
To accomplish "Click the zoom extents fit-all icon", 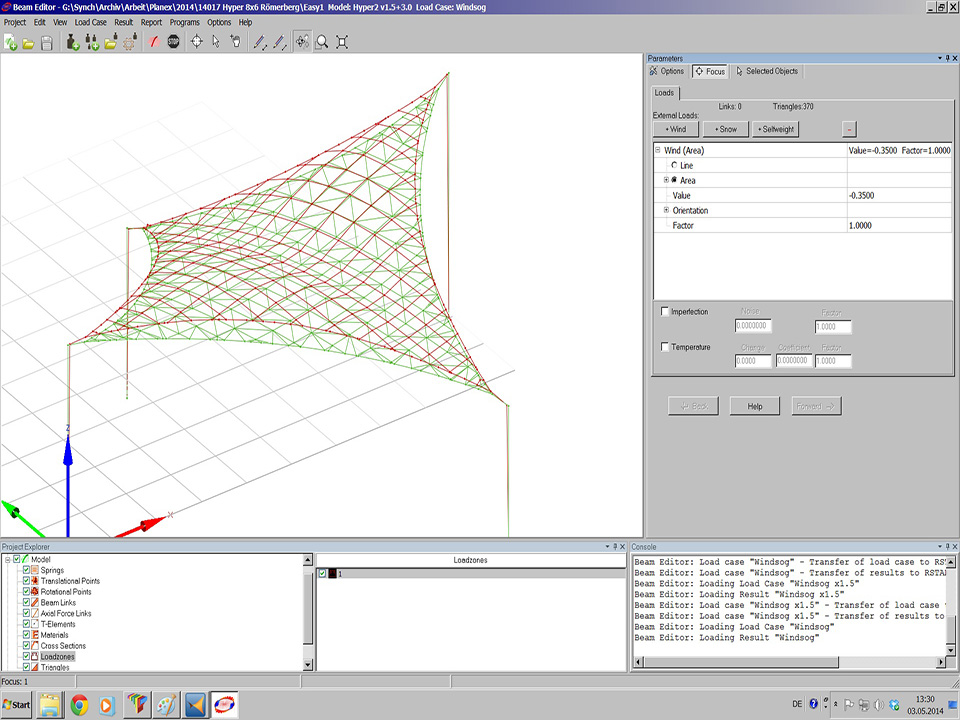I will tap(342, 42).
